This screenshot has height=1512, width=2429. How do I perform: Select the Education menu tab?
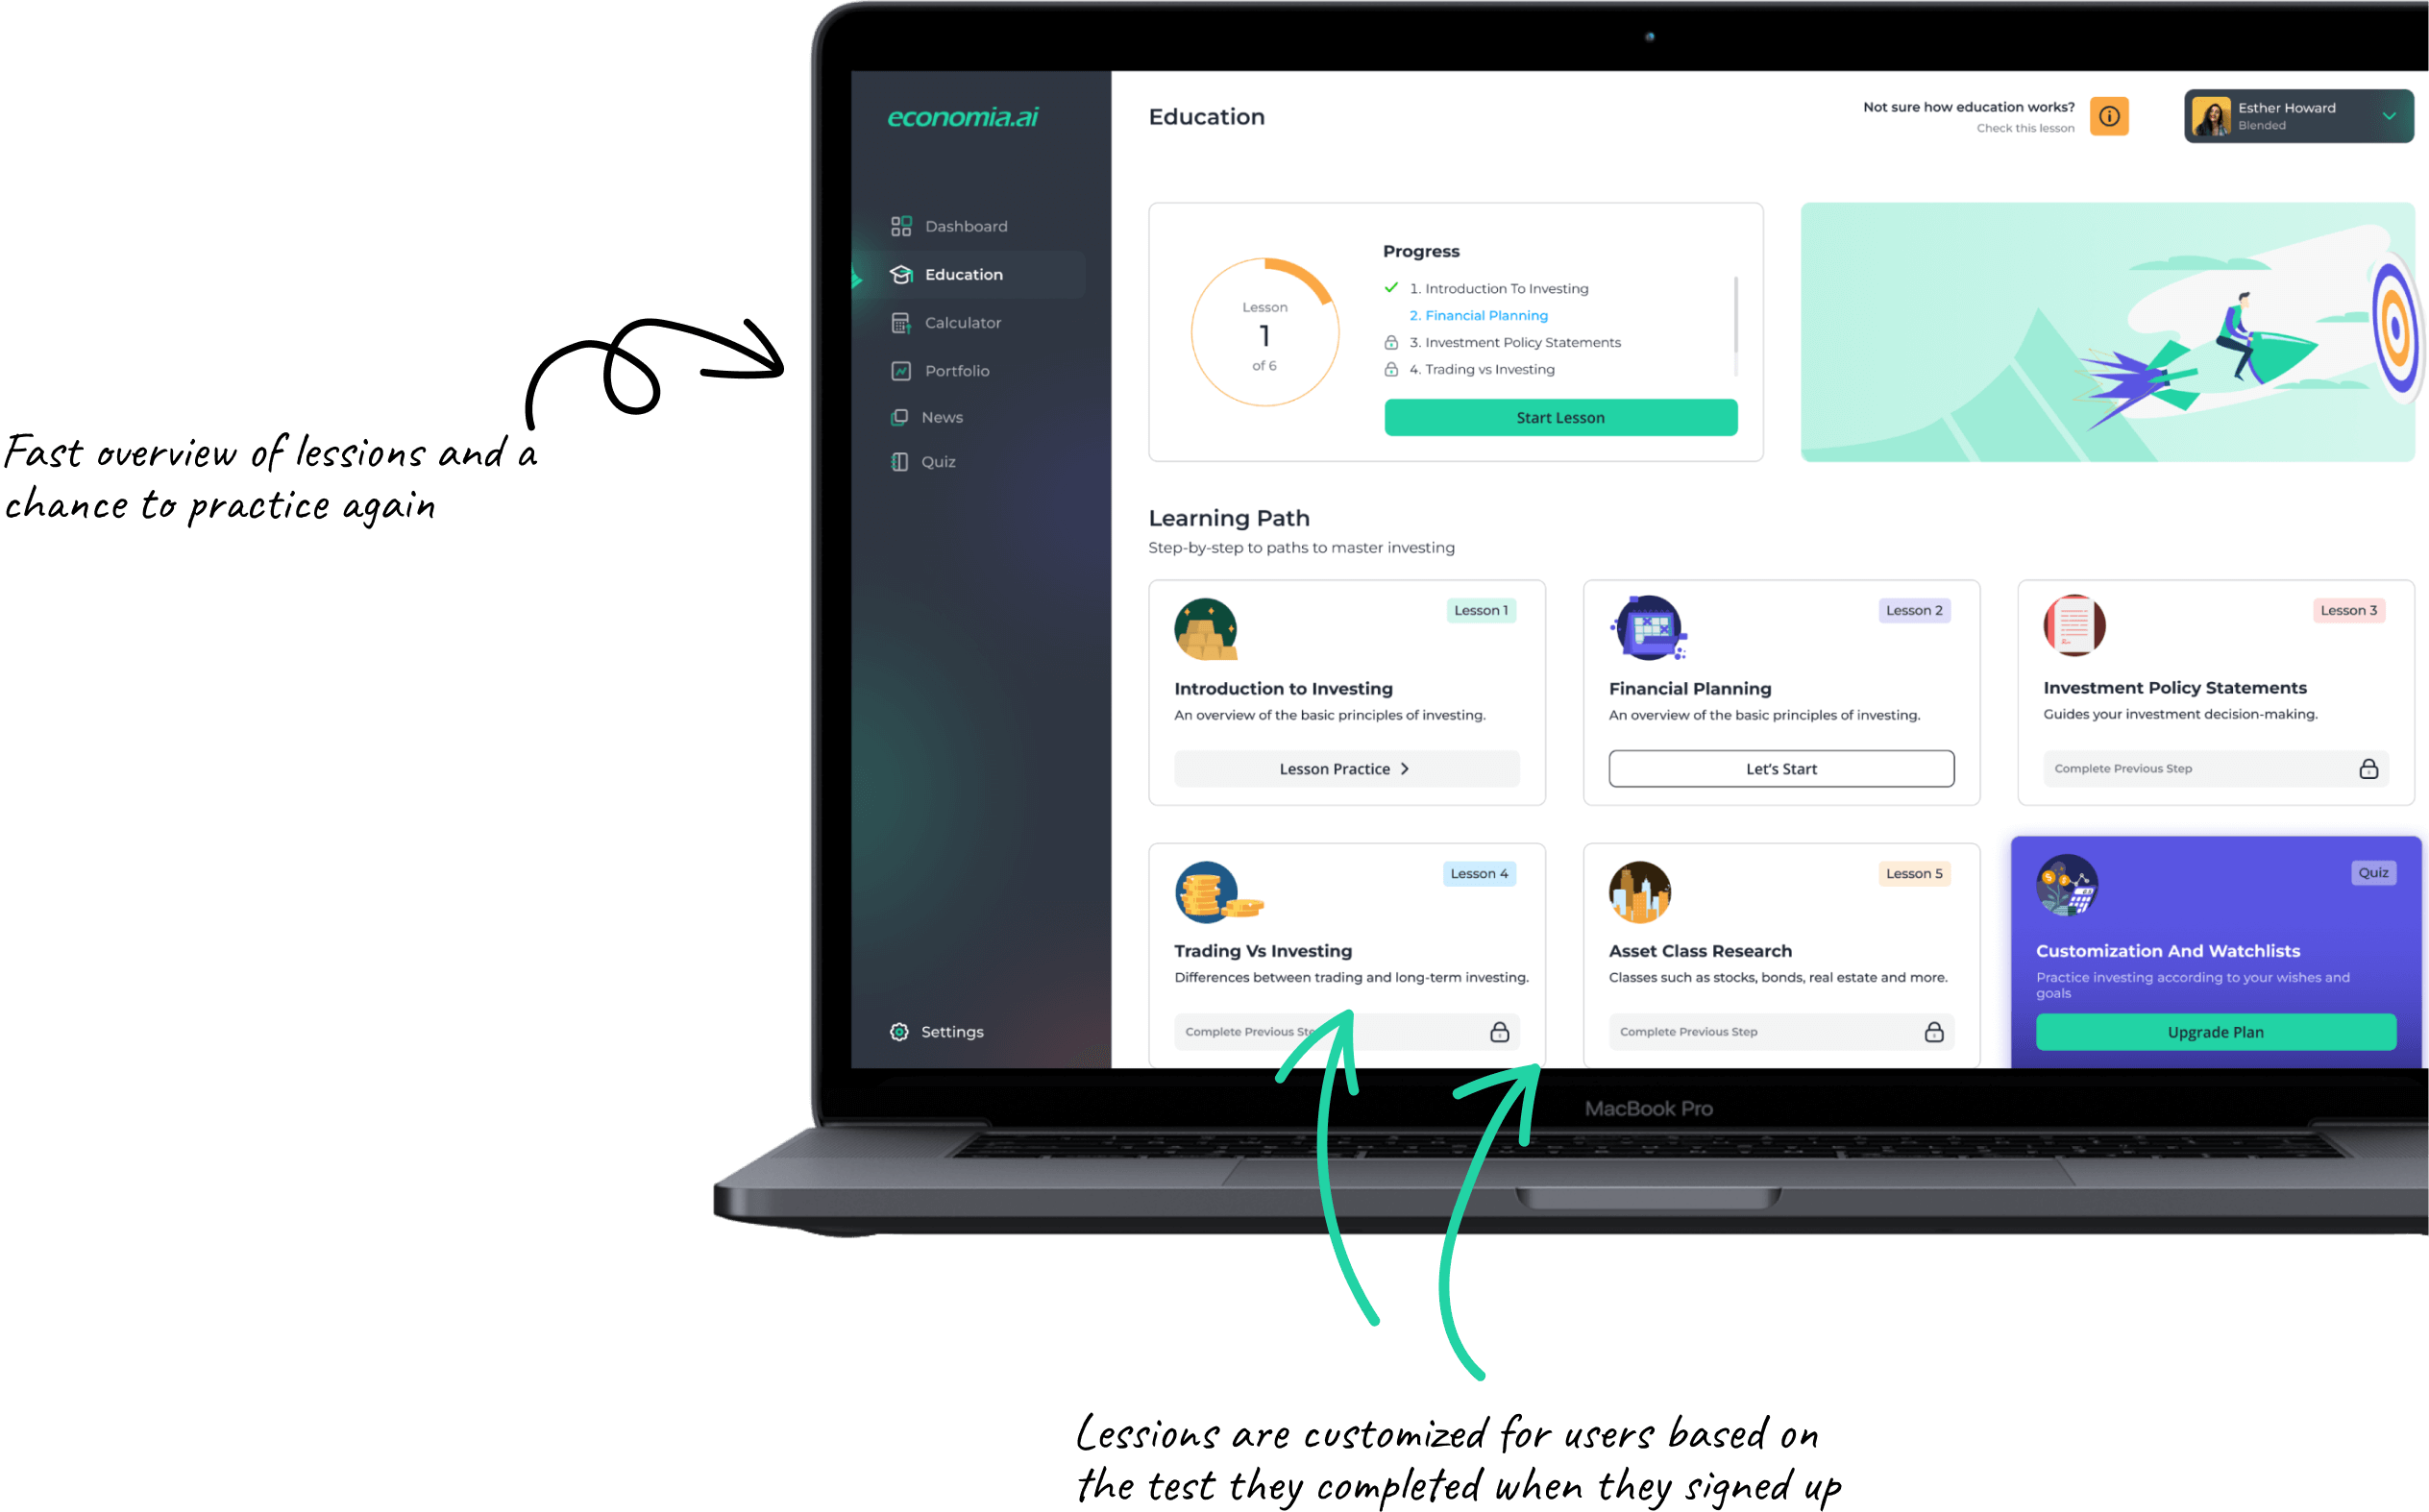[x=966, y=276]
